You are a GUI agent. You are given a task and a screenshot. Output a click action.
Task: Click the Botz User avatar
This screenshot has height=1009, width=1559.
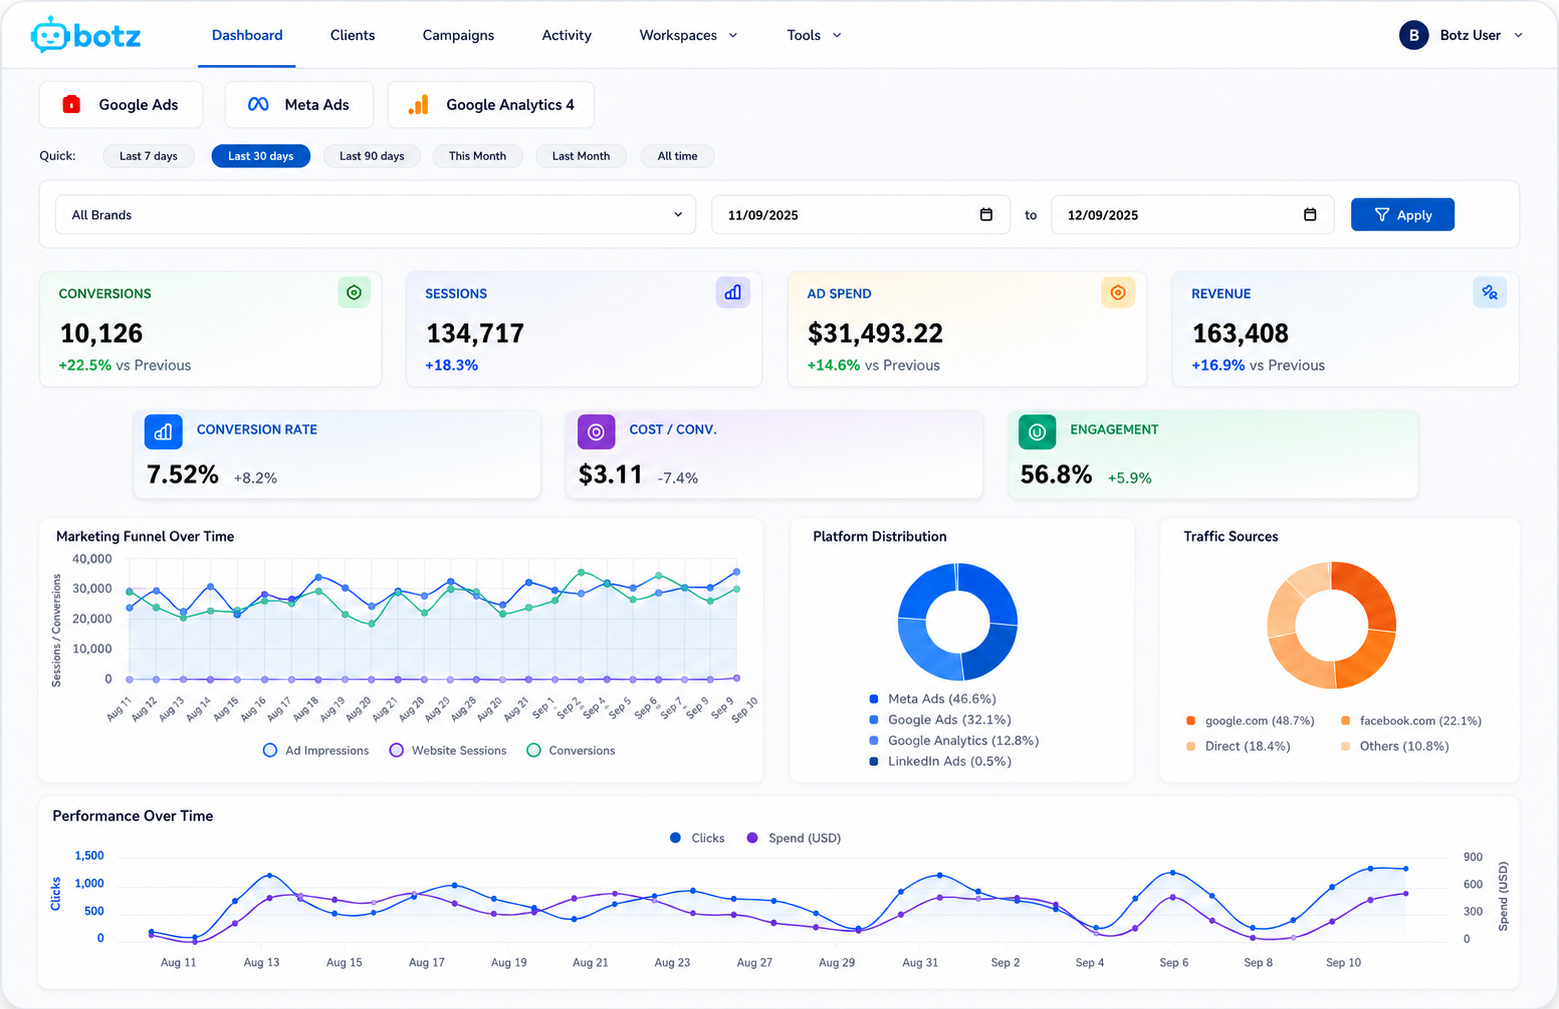1413,35
